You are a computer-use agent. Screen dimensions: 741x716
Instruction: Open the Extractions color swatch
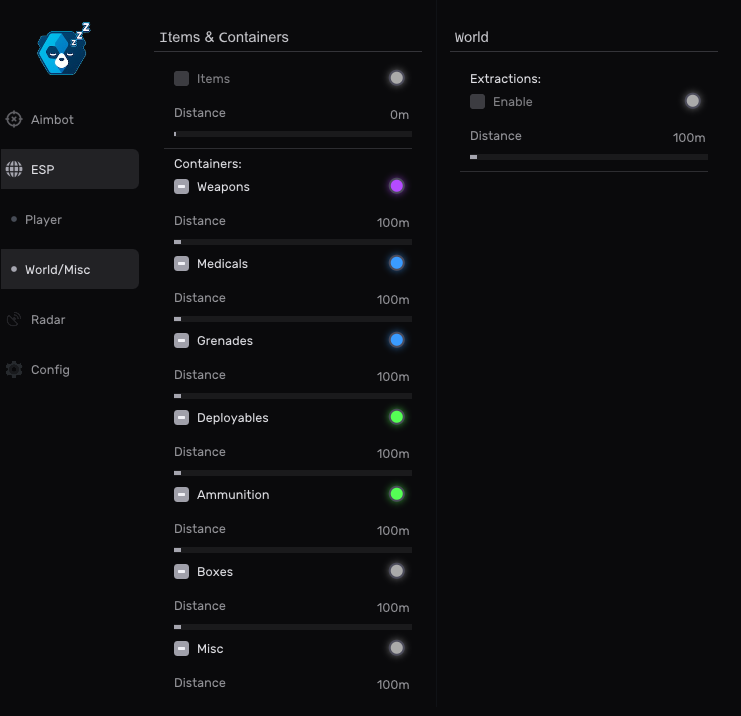(x=693, y=101)
